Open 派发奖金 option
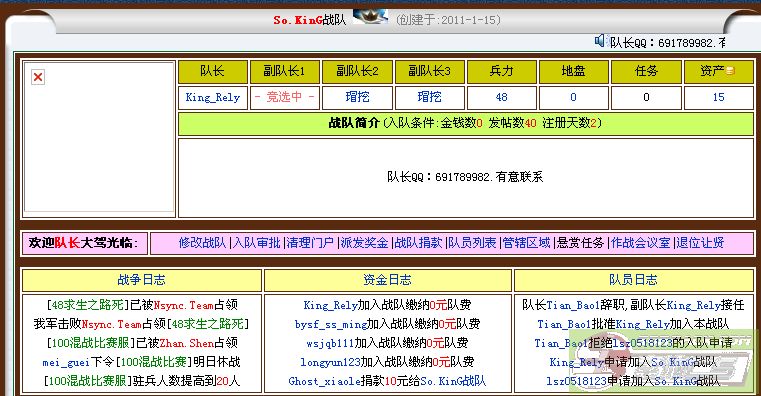 click(x=364, y=243)
